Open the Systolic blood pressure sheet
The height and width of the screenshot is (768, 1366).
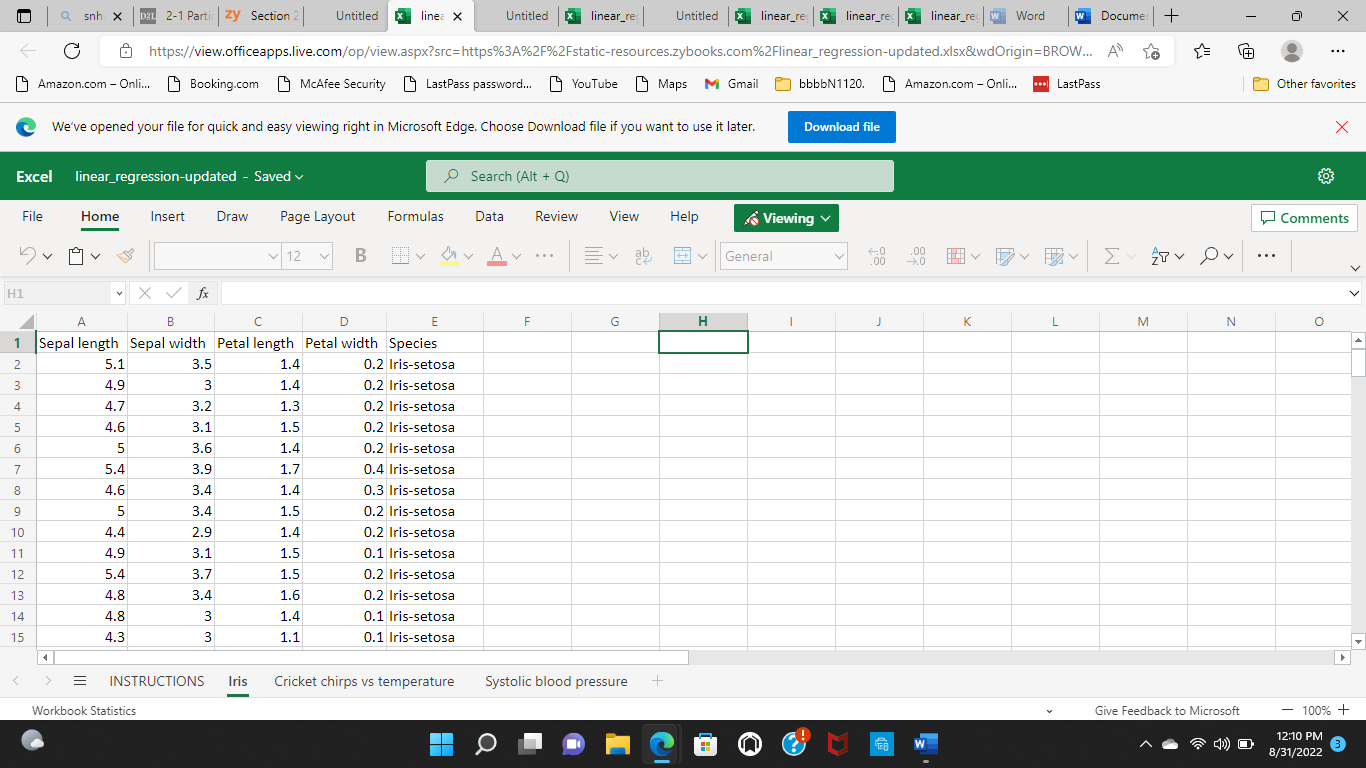pos(556,681)
